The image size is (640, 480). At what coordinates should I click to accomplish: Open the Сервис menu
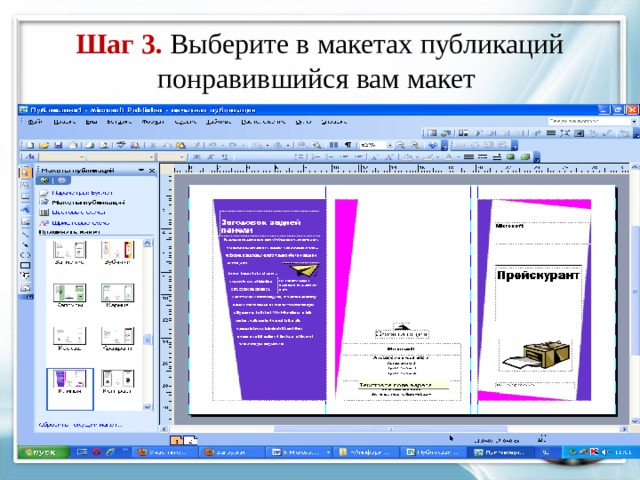185,122
